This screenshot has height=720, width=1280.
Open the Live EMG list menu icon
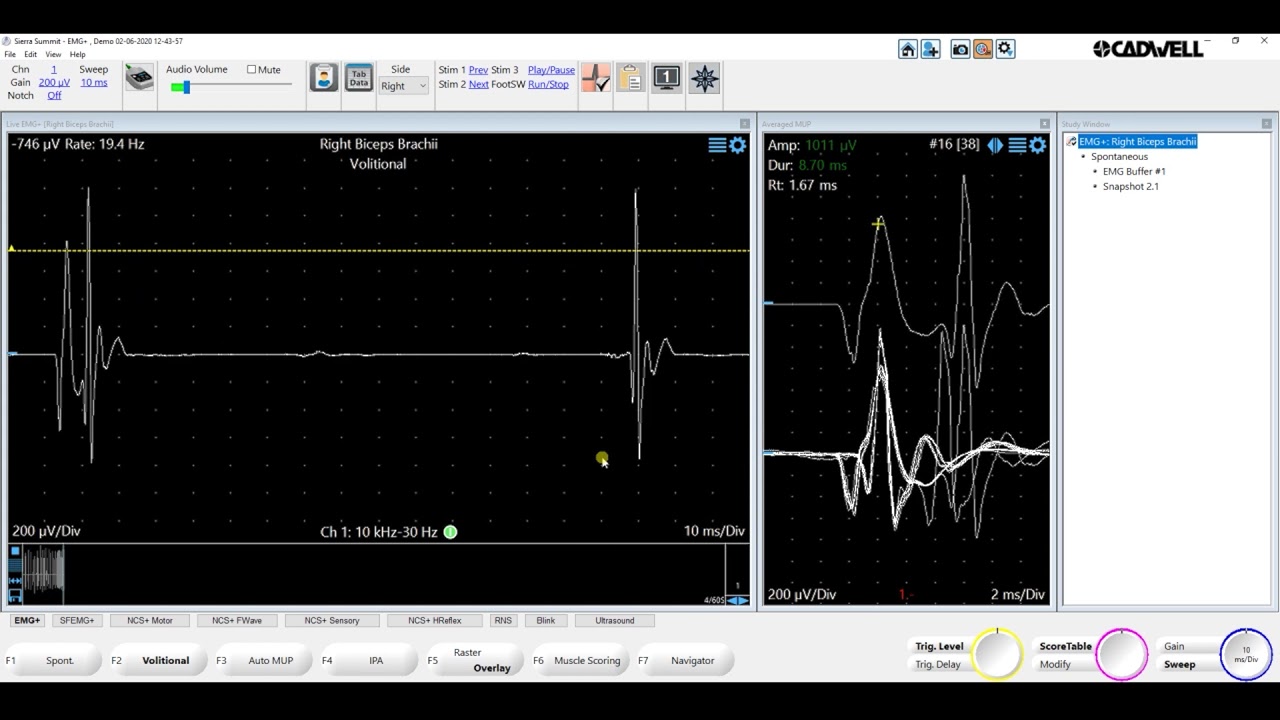tap(717, 146)
